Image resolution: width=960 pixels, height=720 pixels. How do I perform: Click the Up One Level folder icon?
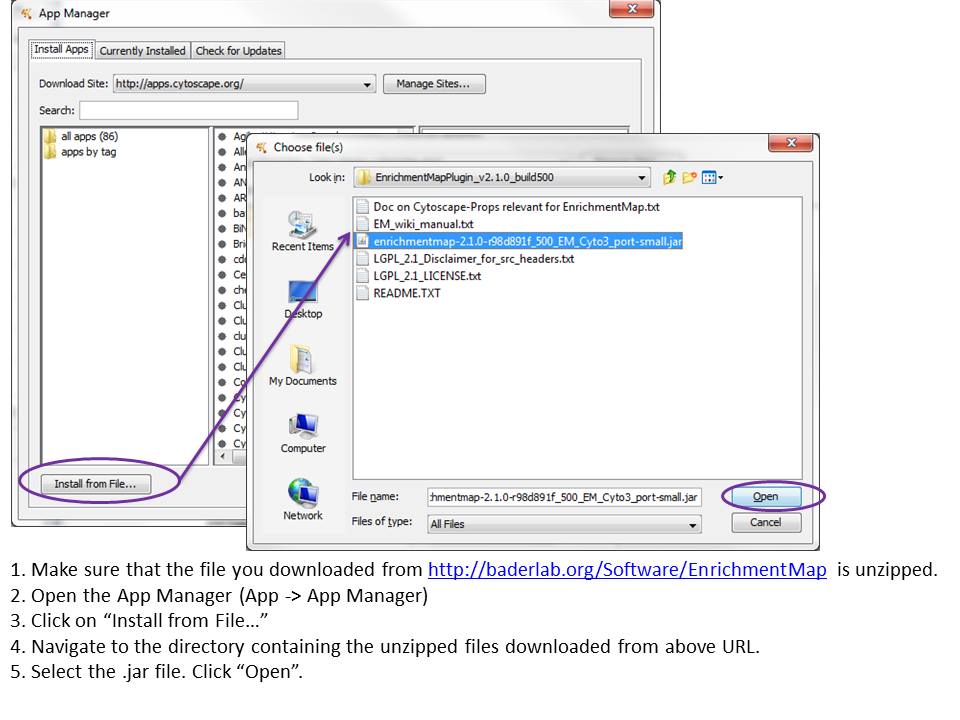pos(670,178)
